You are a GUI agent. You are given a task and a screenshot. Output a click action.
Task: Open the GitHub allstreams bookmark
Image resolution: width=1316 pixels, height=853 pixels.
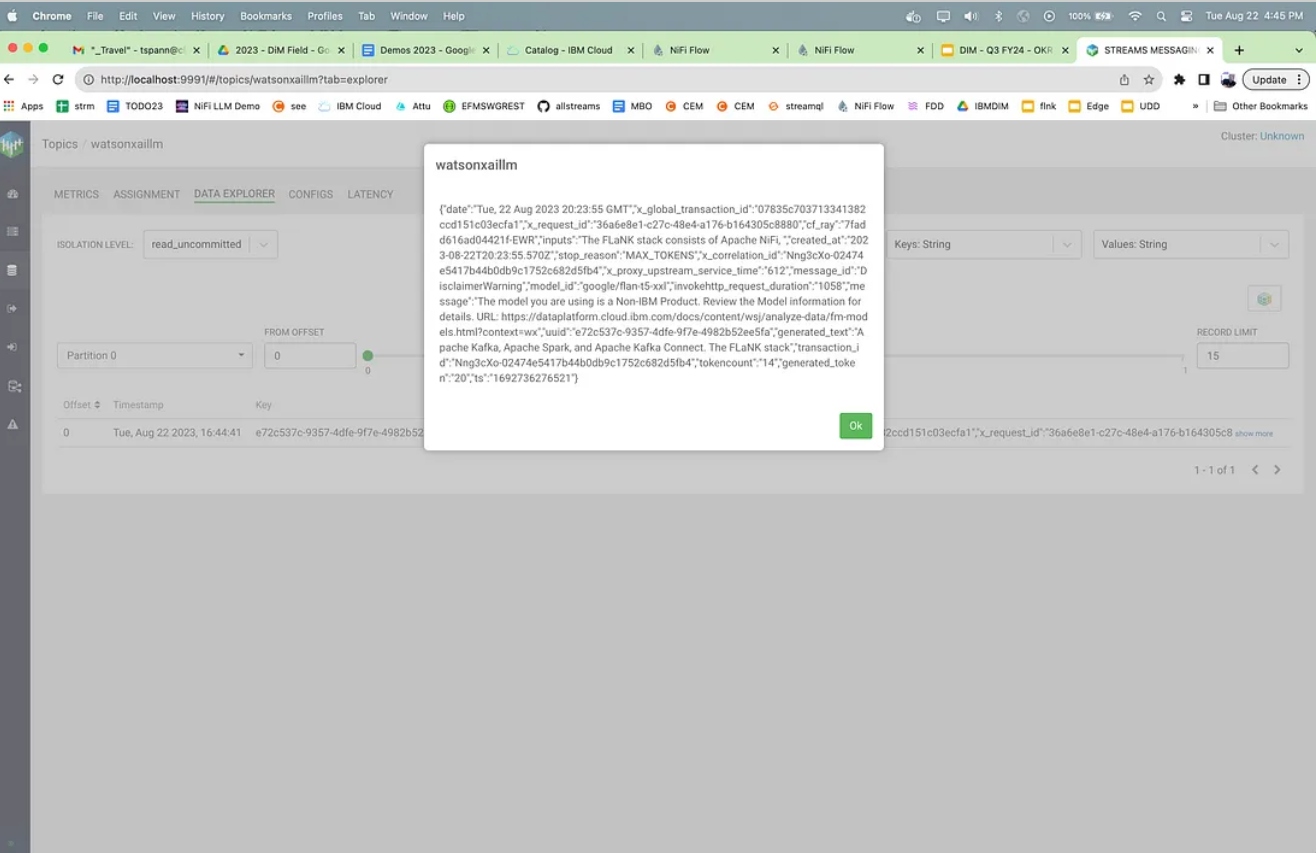568,106
